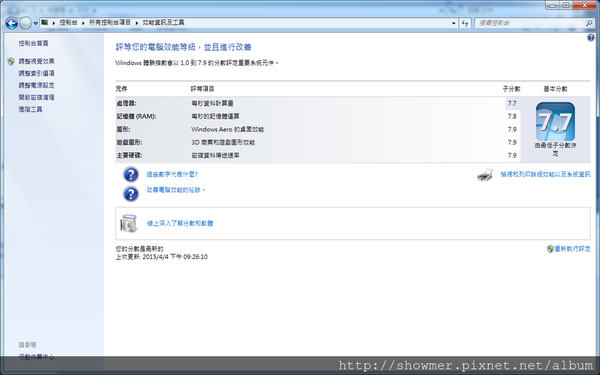Expand the chevron after 控制台 breadcrumb

click(83, 23)
